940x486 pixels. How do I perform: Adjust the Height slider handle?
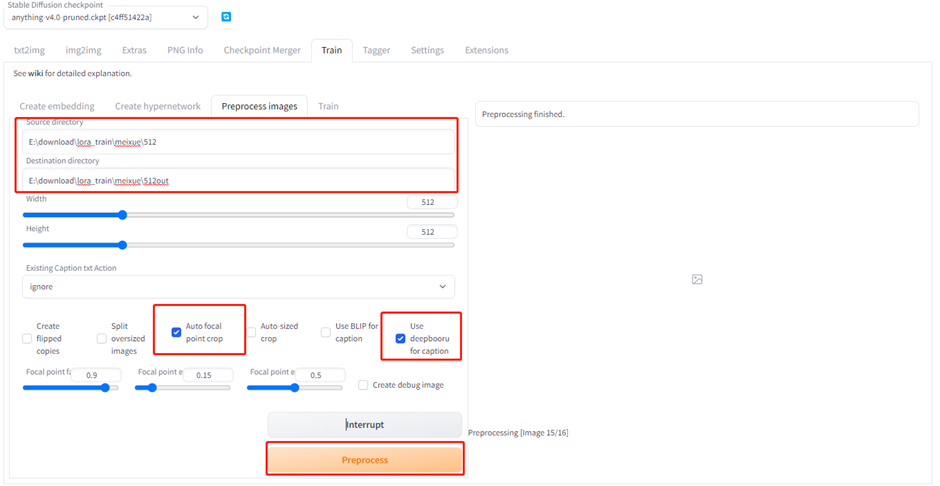pos(123,244)
